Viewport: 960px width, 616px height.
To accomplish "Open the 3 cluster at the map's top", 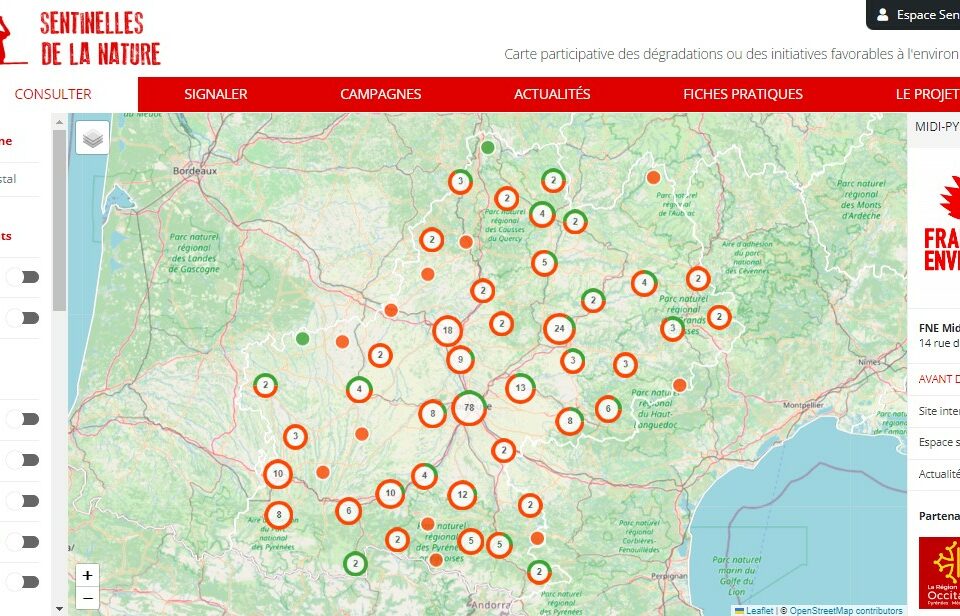I will point(460,181).
